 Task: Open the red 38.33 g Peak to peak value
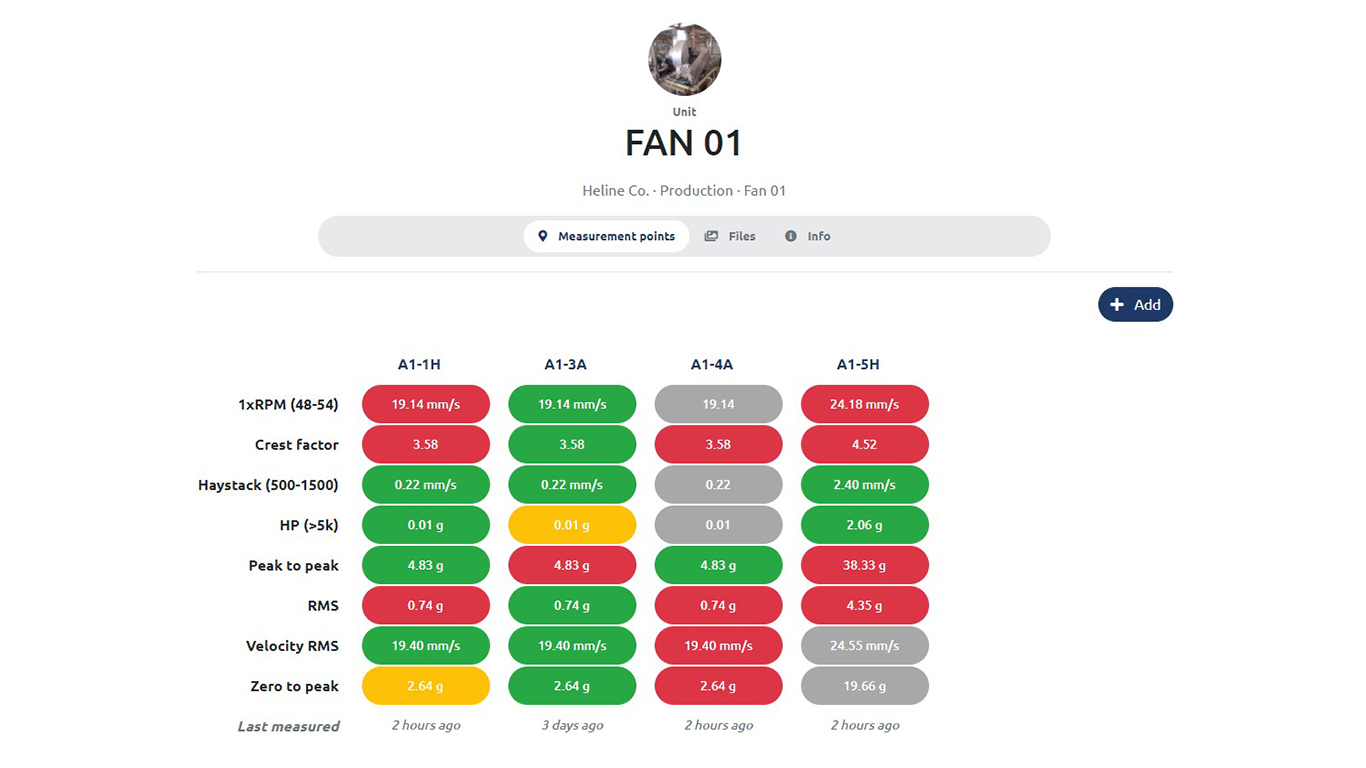tap(865, 565)
